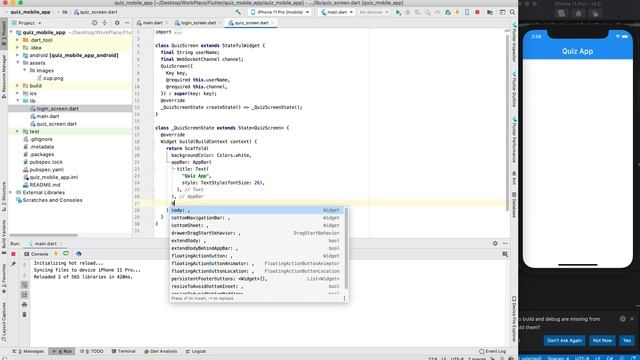Click the locate-file target icon in Project panel
This screenshot has width=640, height=360.
click(95, 23)
